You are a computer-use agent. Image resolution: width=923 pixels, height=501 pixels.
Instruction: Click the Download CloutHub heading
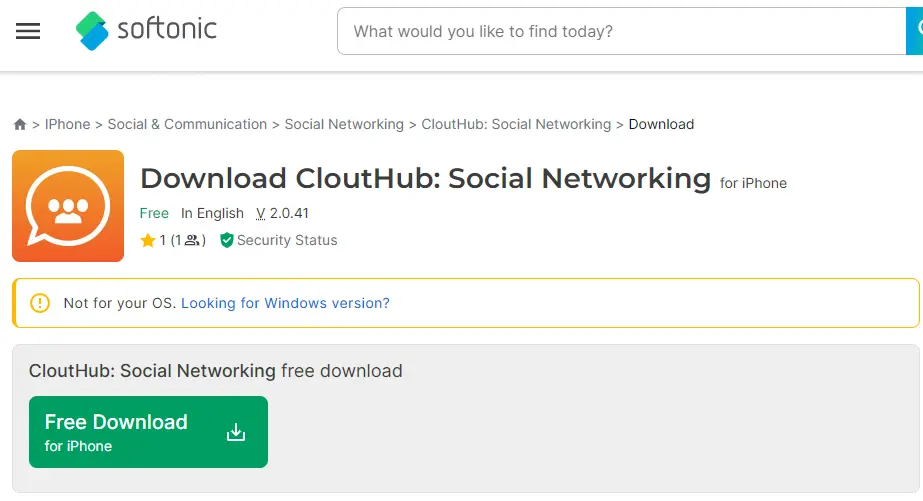point(426,178)
